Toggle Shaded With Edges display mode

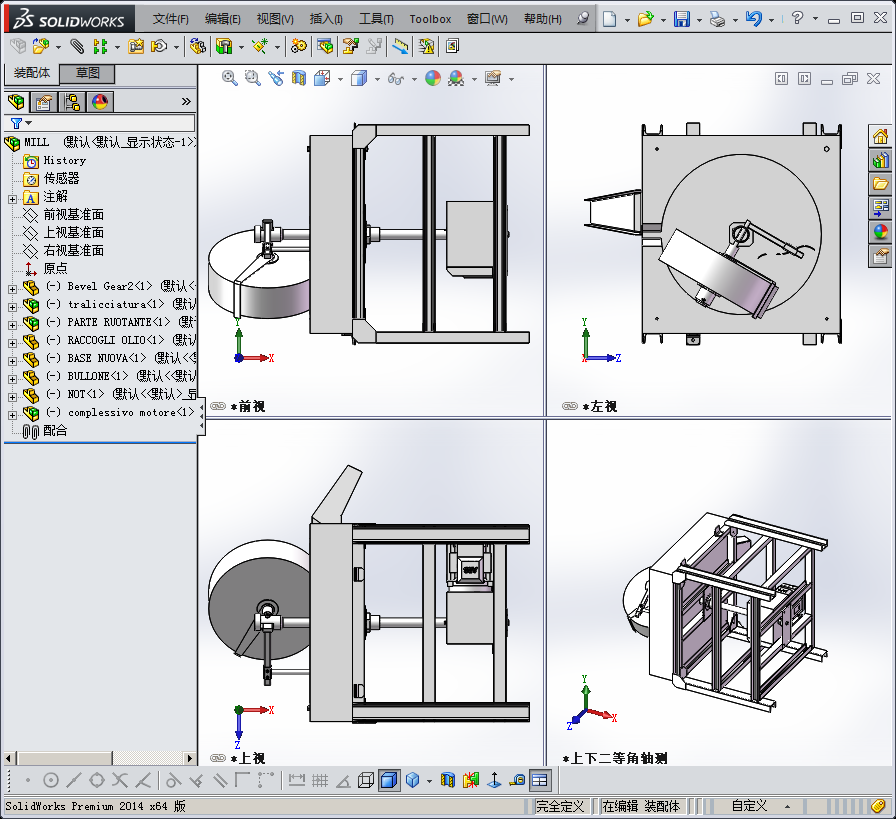pos(389,780)
